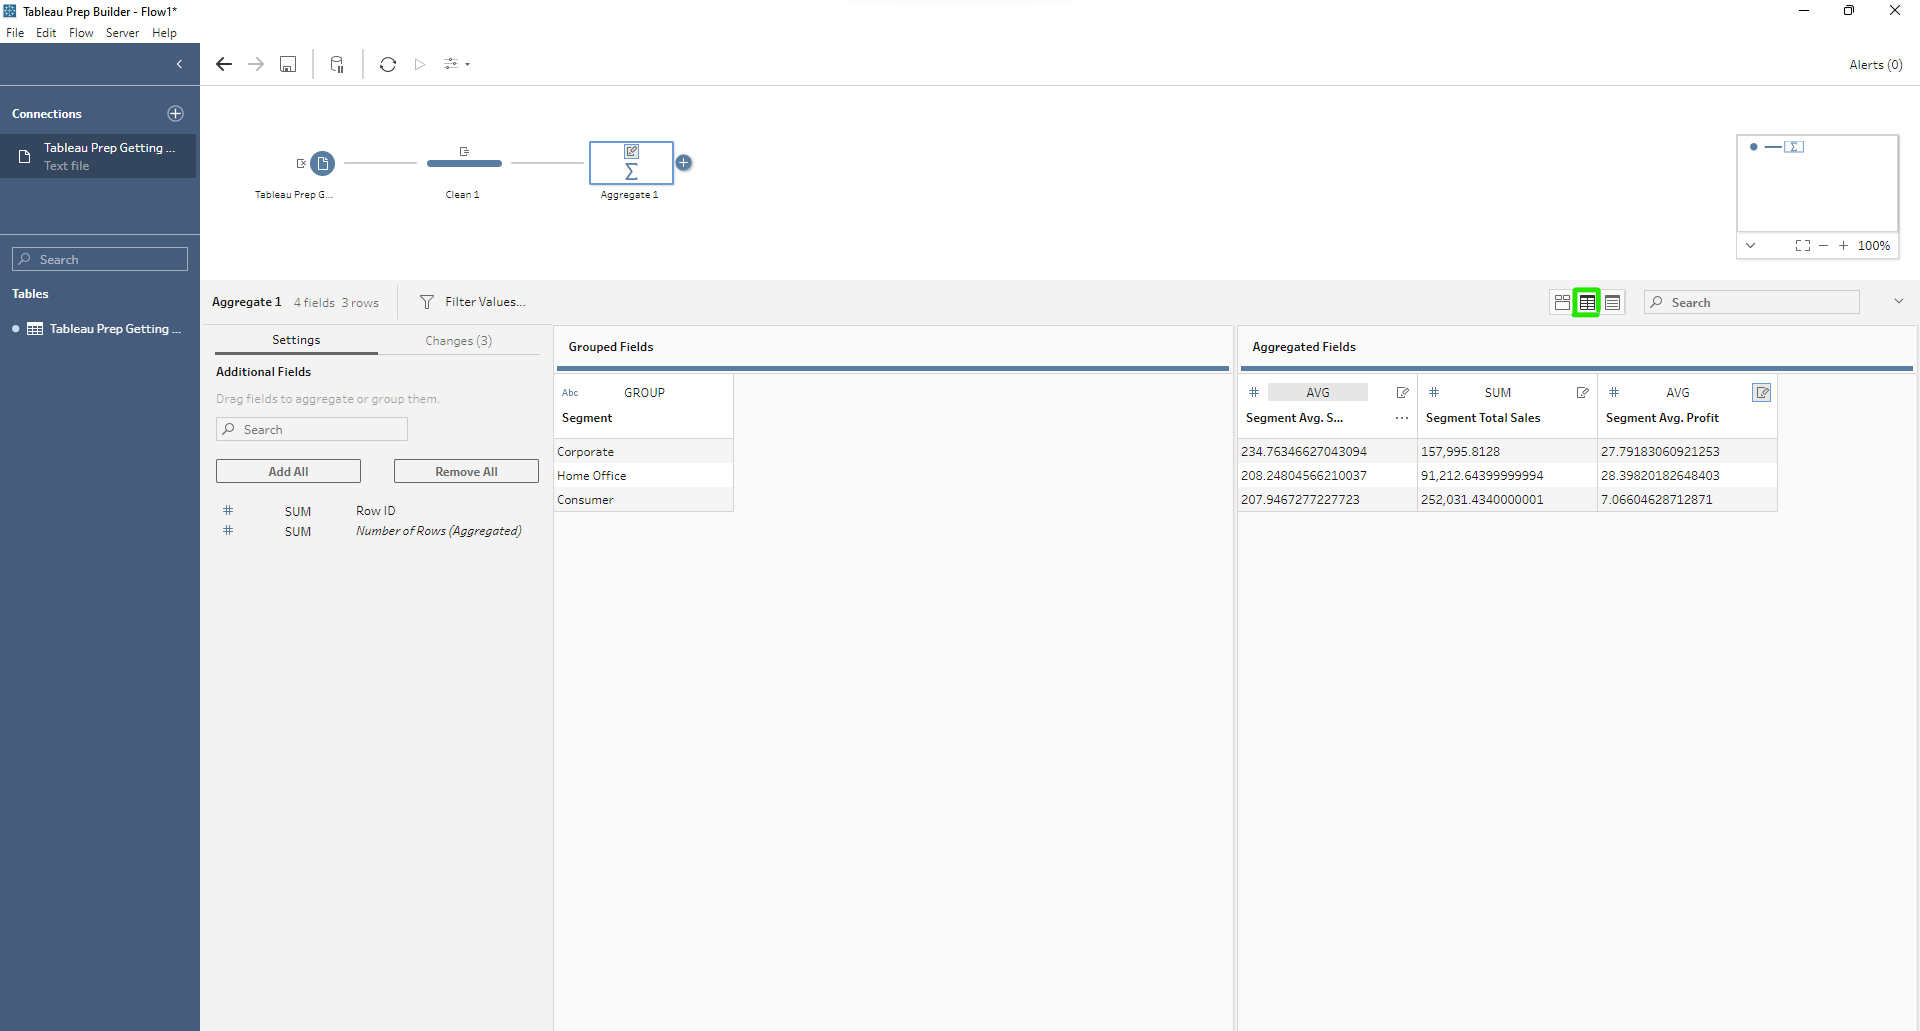
Task: Open the Alerts (0) indicator
Action: click(x=1875, y=64)
